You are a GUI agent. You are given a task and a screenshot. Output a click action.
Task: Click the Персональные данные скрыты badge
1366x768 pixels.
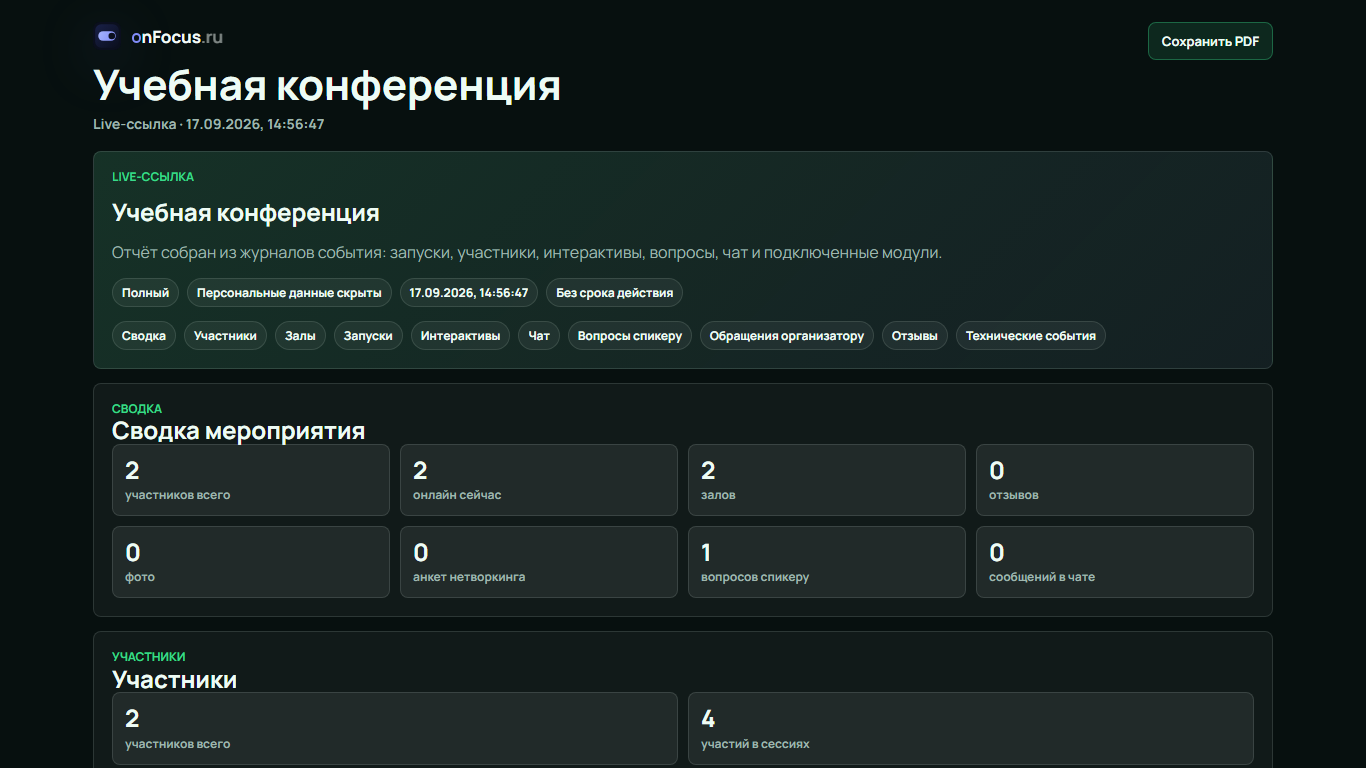pyautogui.click(x=289, y=293)
